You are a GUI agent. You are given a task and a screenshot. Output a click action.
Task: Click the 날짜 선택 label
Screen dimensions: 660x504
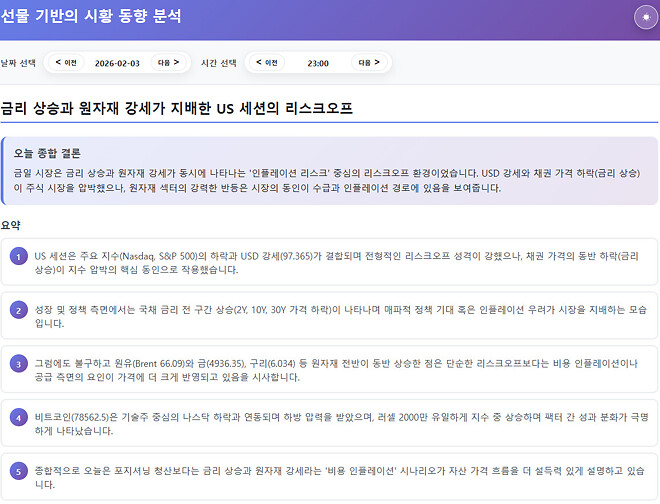point(18,63)
